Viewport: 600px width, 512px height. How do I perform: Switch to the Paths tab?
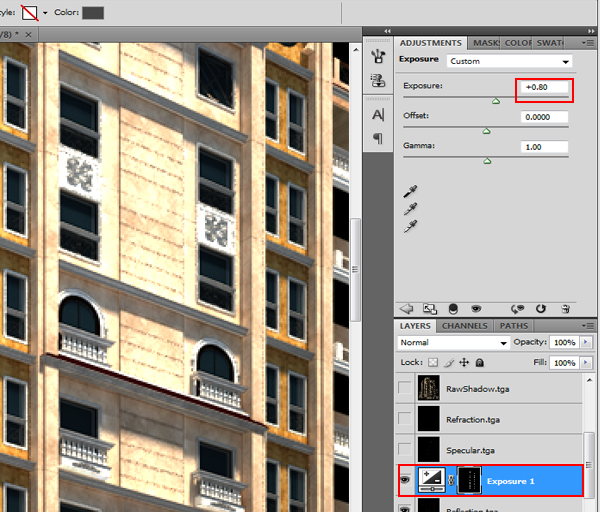click(513, 325)
